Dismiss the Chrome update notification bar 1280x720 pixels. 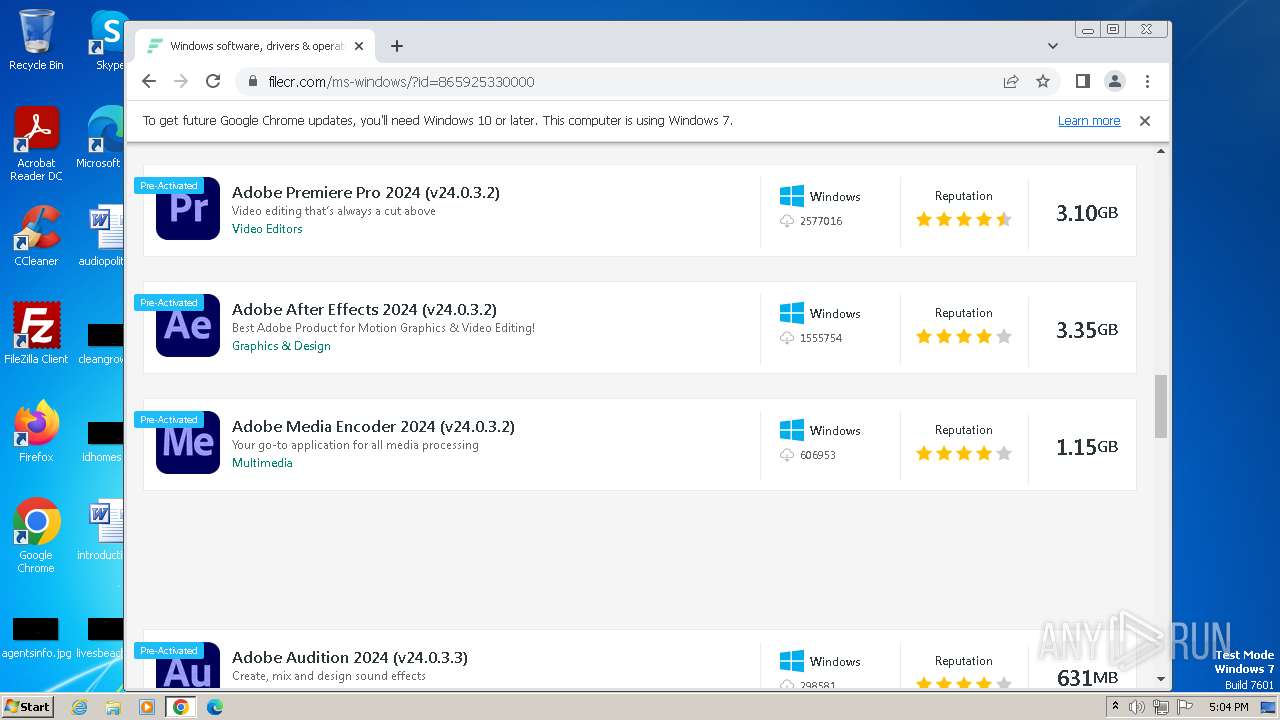point(1145,121)
